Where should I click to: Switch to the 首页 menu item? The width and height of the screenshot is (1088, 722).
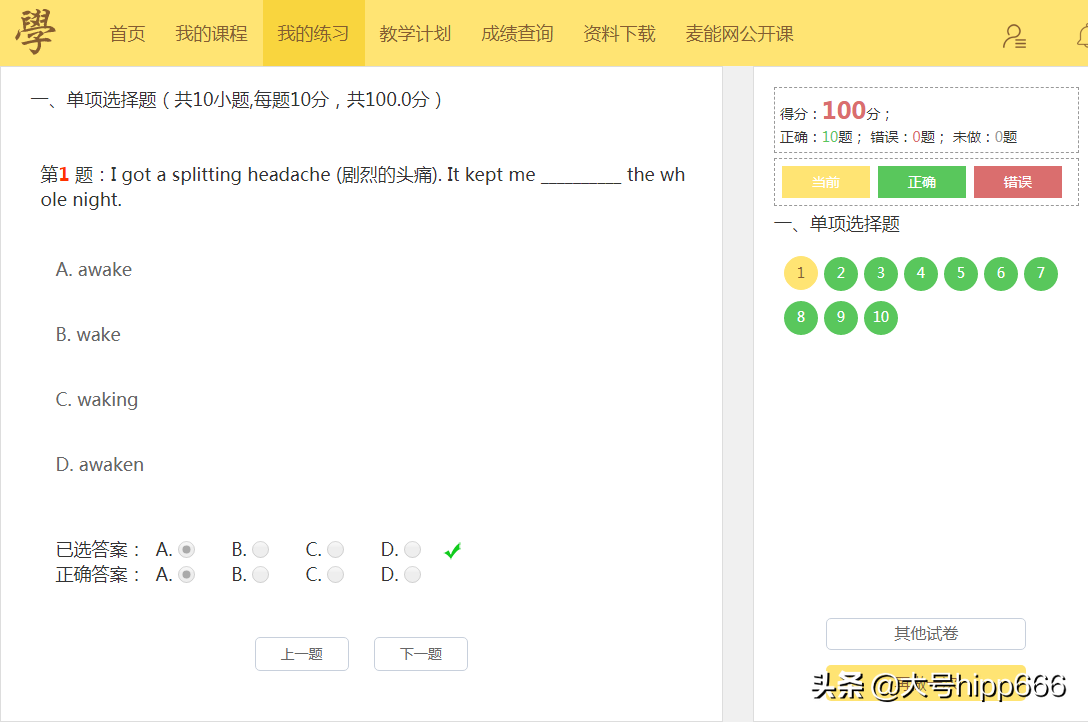(x=127, y=33)
